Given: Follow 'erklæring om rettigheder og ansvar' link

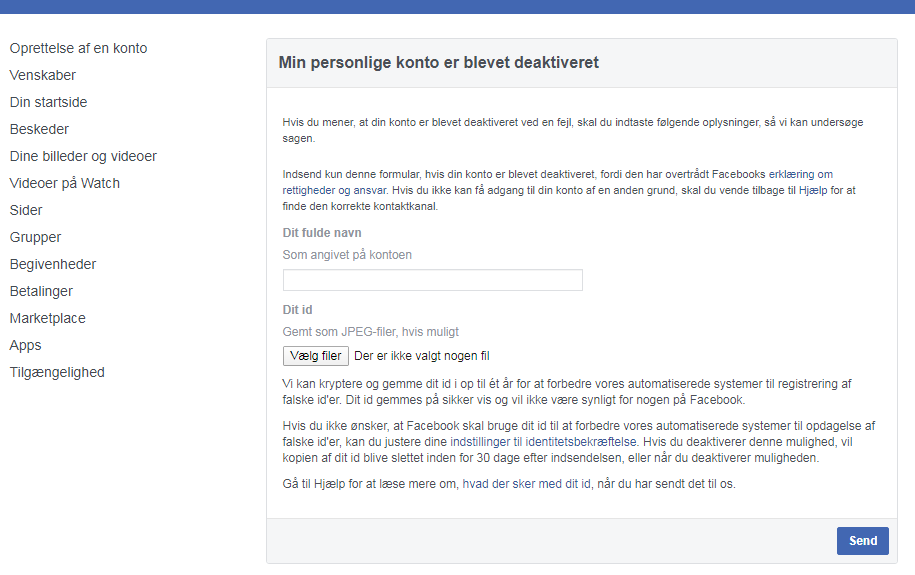Looking at the screenshot, I should (x=800, y=175).
